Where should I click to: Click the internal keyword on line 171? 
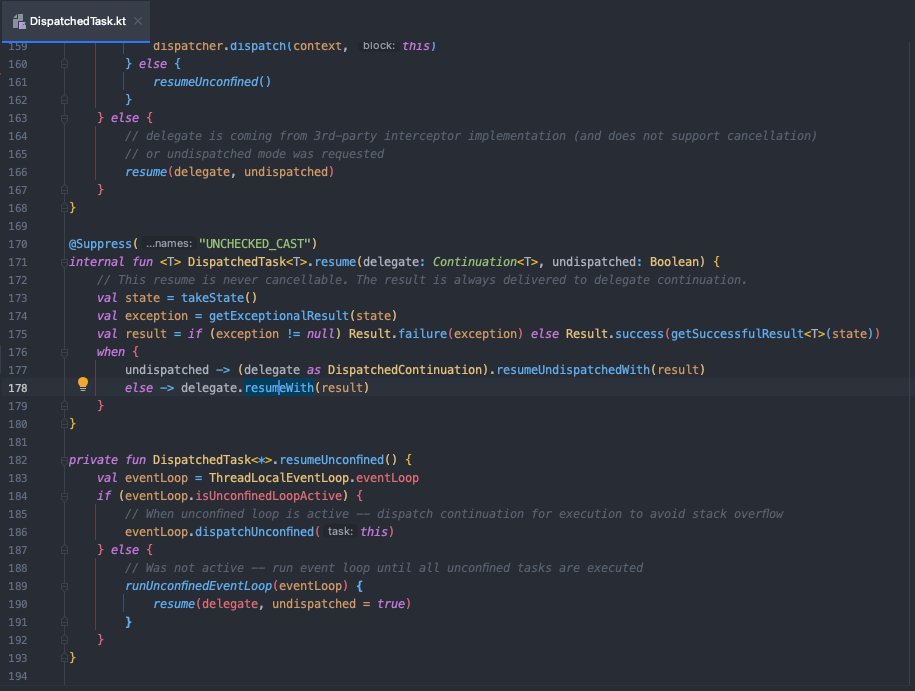97,262
